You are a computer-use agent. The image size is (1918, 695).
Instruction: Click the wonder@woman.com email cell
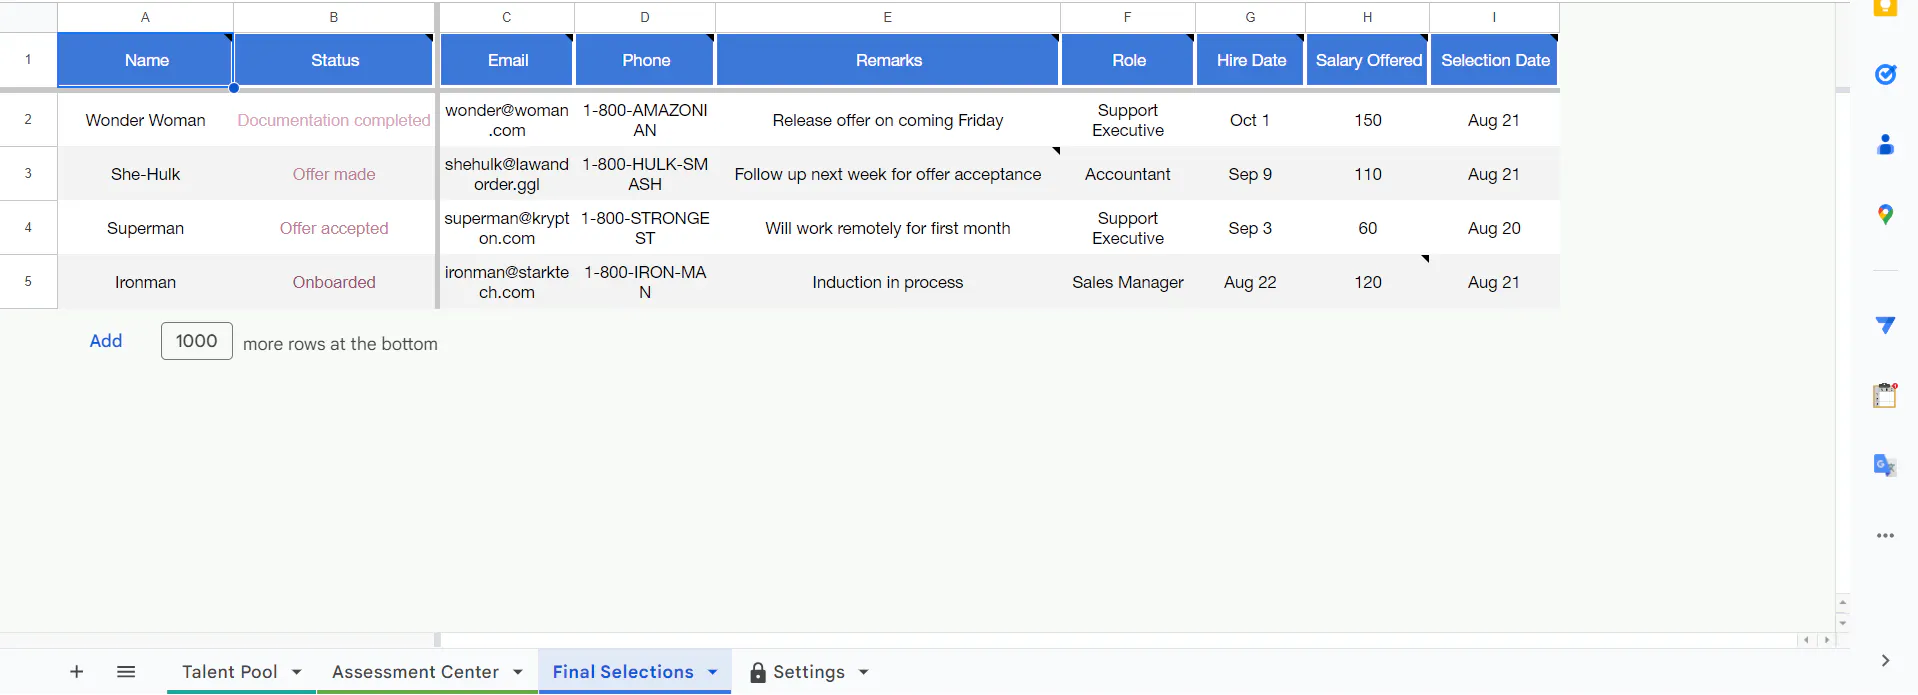point(507,120)
